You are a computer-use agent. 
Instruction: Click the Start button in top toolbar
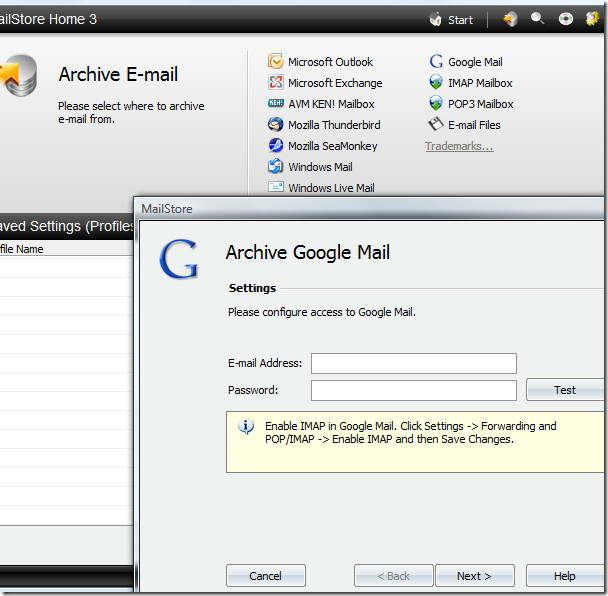click(x=451, y=19)
